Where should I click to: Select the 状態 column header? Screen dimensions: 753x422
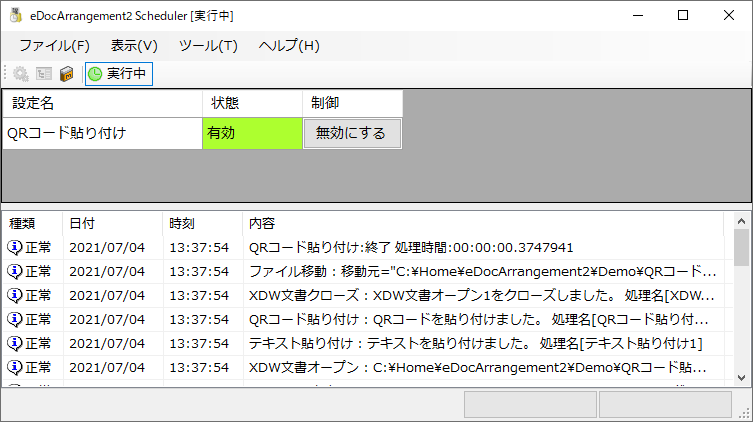(x=252, y=103)
